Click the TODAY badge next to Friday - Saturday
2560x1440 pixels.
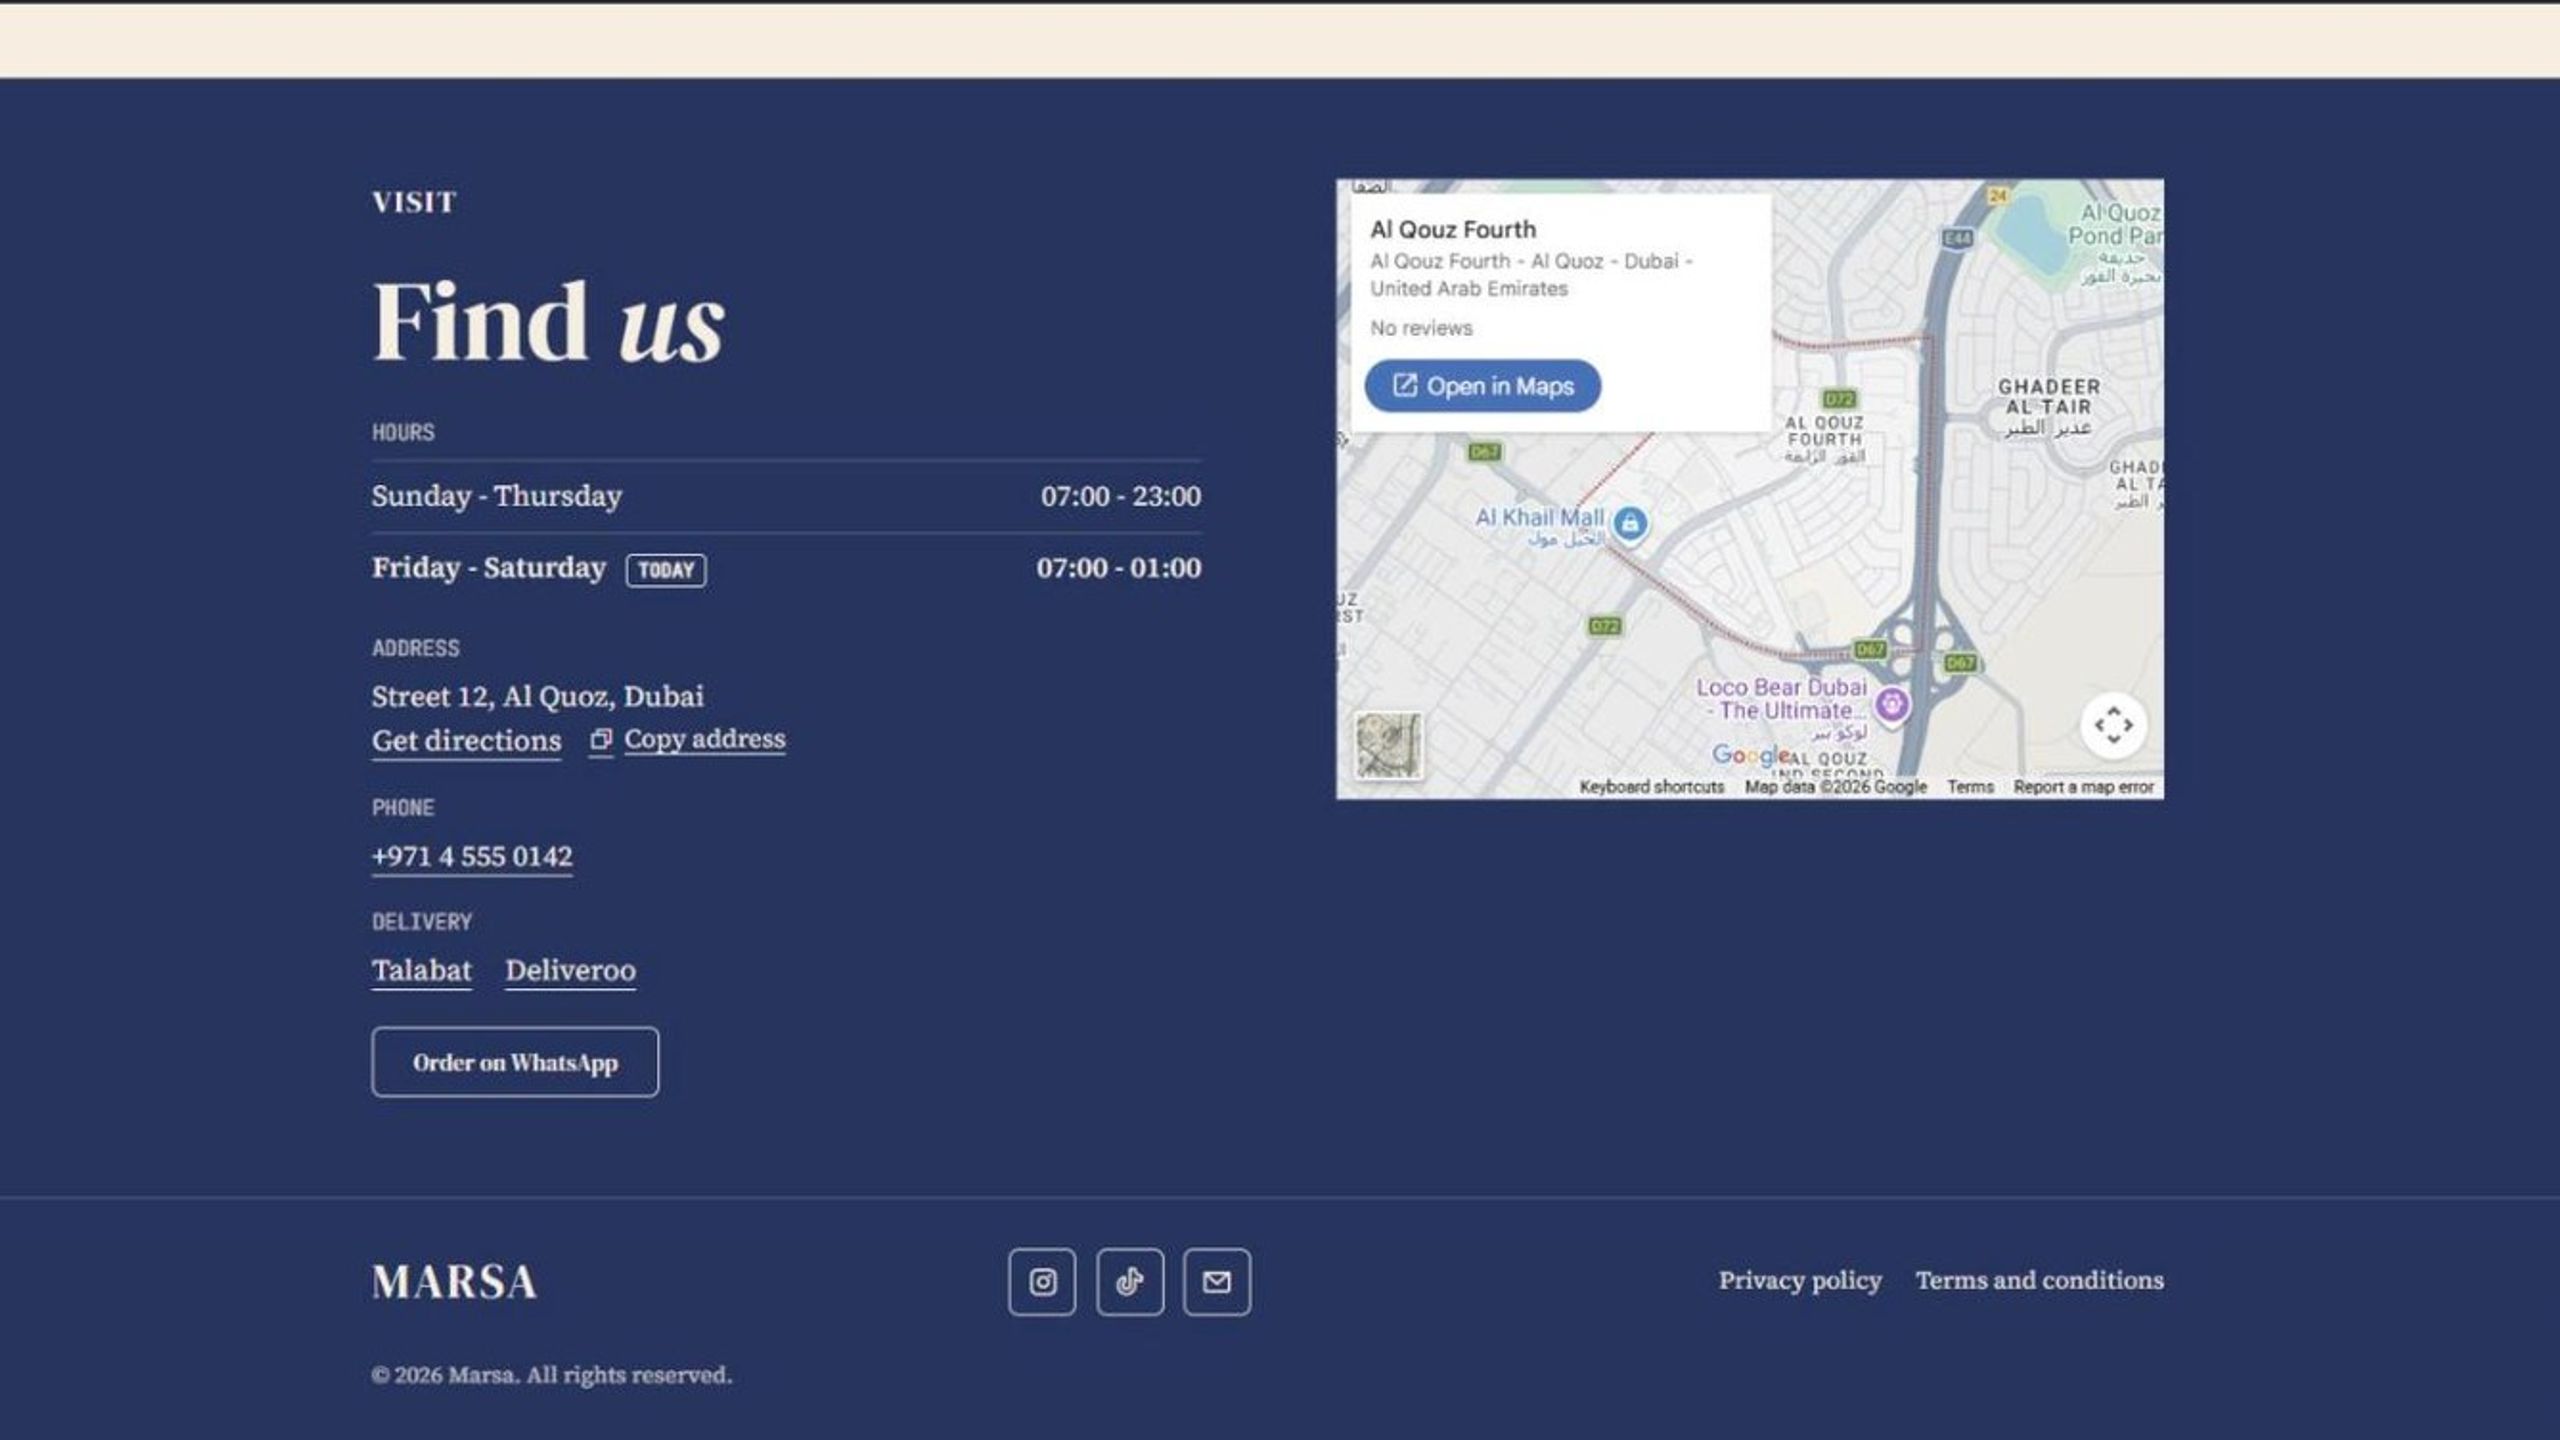tap(666, 570)
